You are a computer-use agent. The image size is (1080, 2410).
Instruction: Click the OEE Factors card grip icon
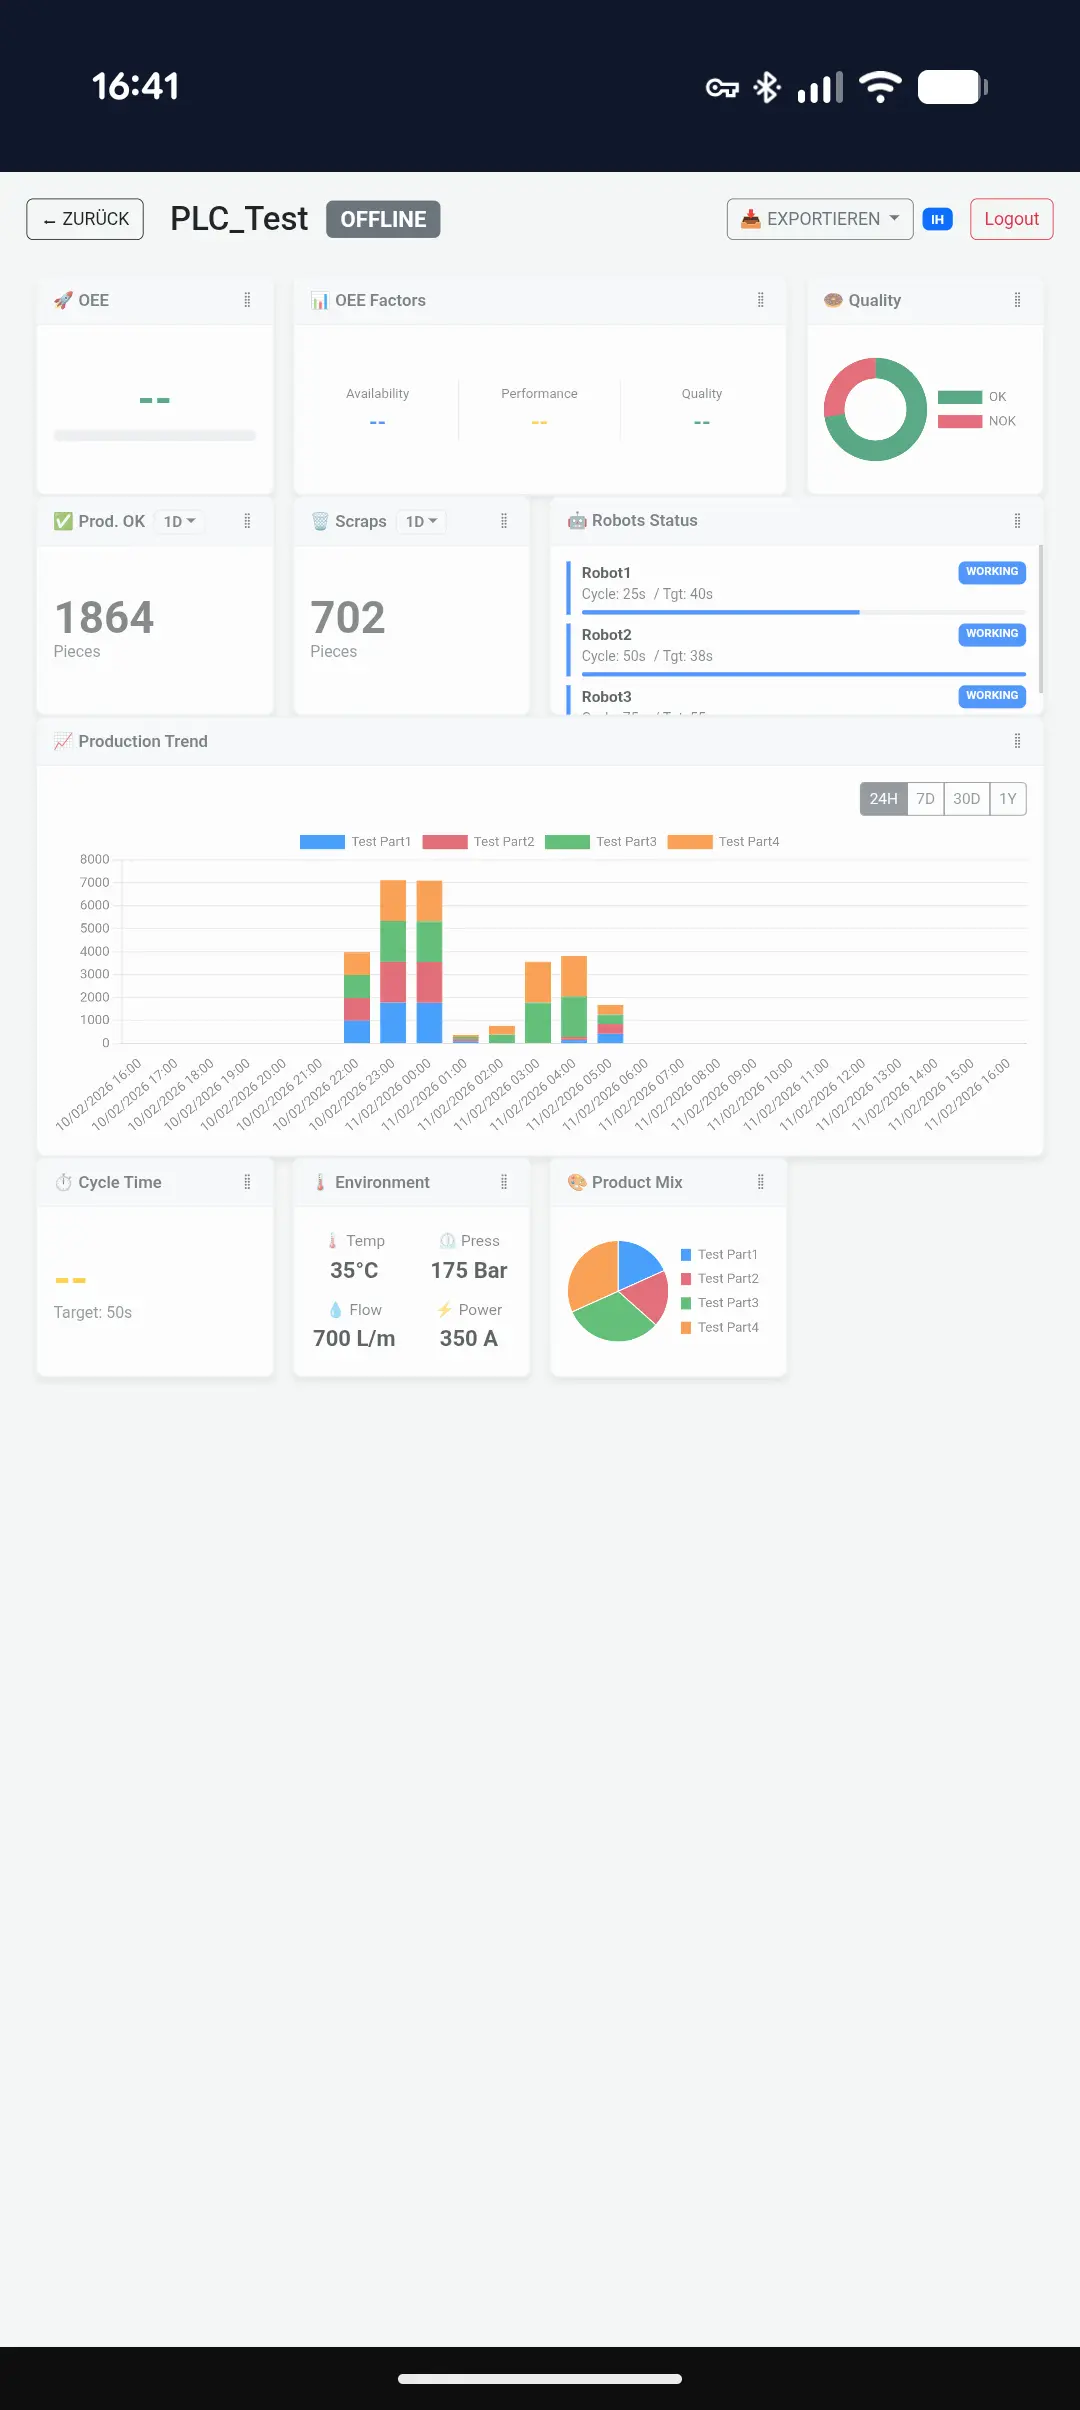(760, 300)
